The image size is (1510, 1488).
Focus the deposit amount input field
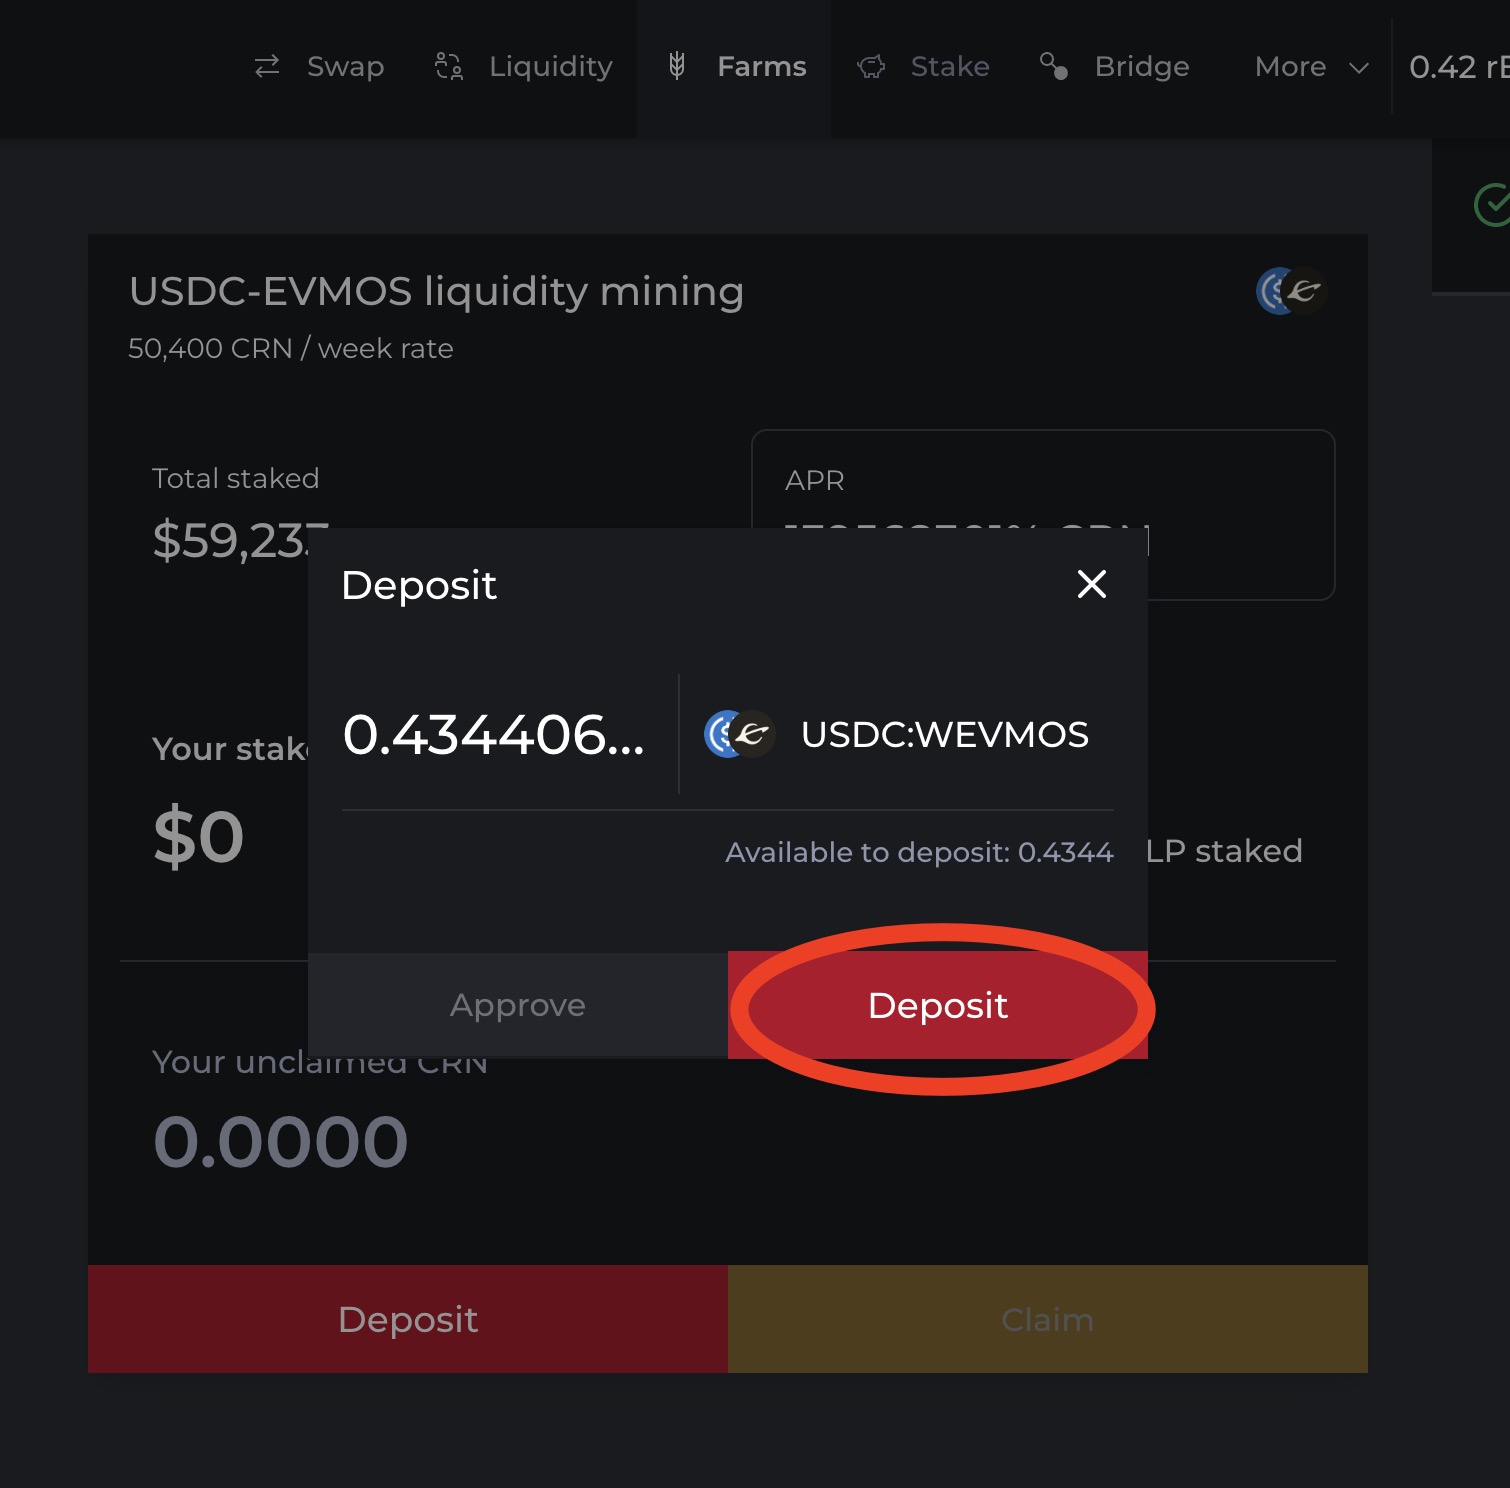point(494,735)
